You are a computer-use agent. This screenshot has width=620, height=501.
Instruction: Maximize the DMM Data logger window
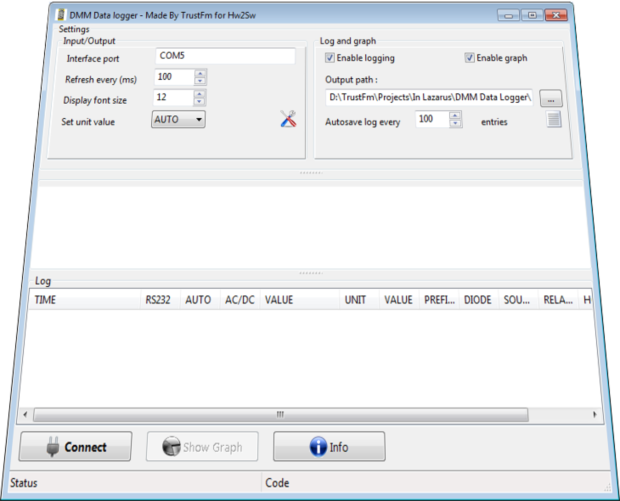click(x=532, y=15)
